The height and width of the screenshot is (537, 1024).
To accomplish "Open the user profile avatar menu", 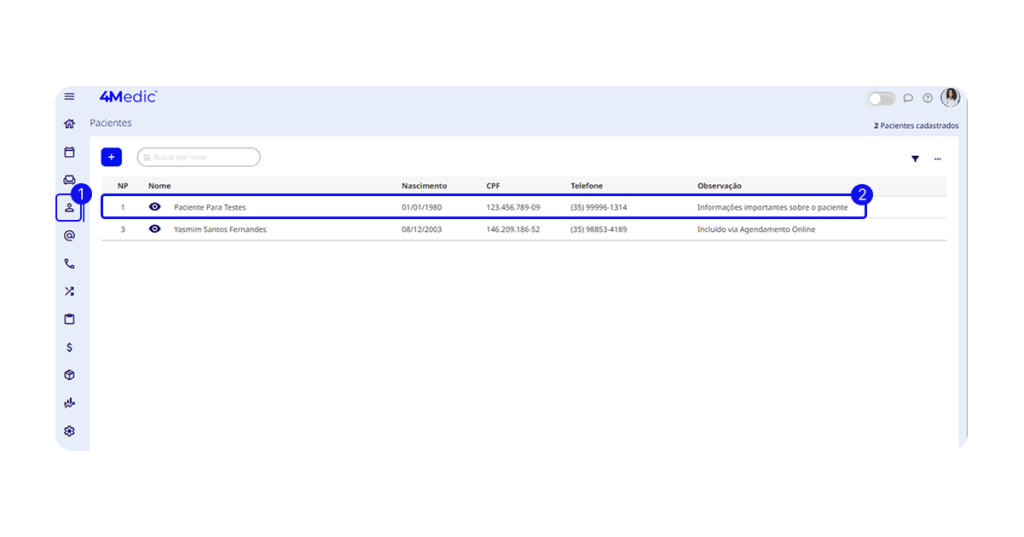I will [x=950, y=97].
